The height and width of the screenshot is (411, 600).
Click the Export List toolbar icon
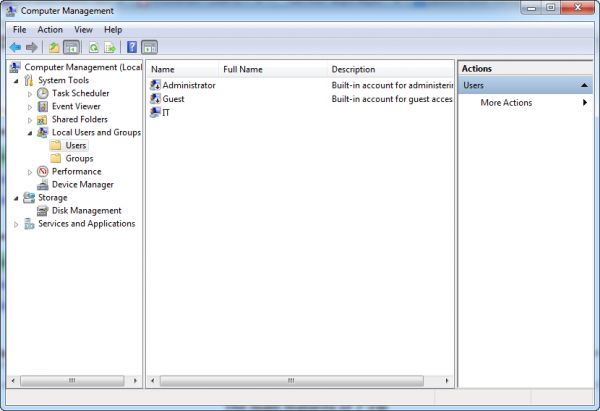110,47
